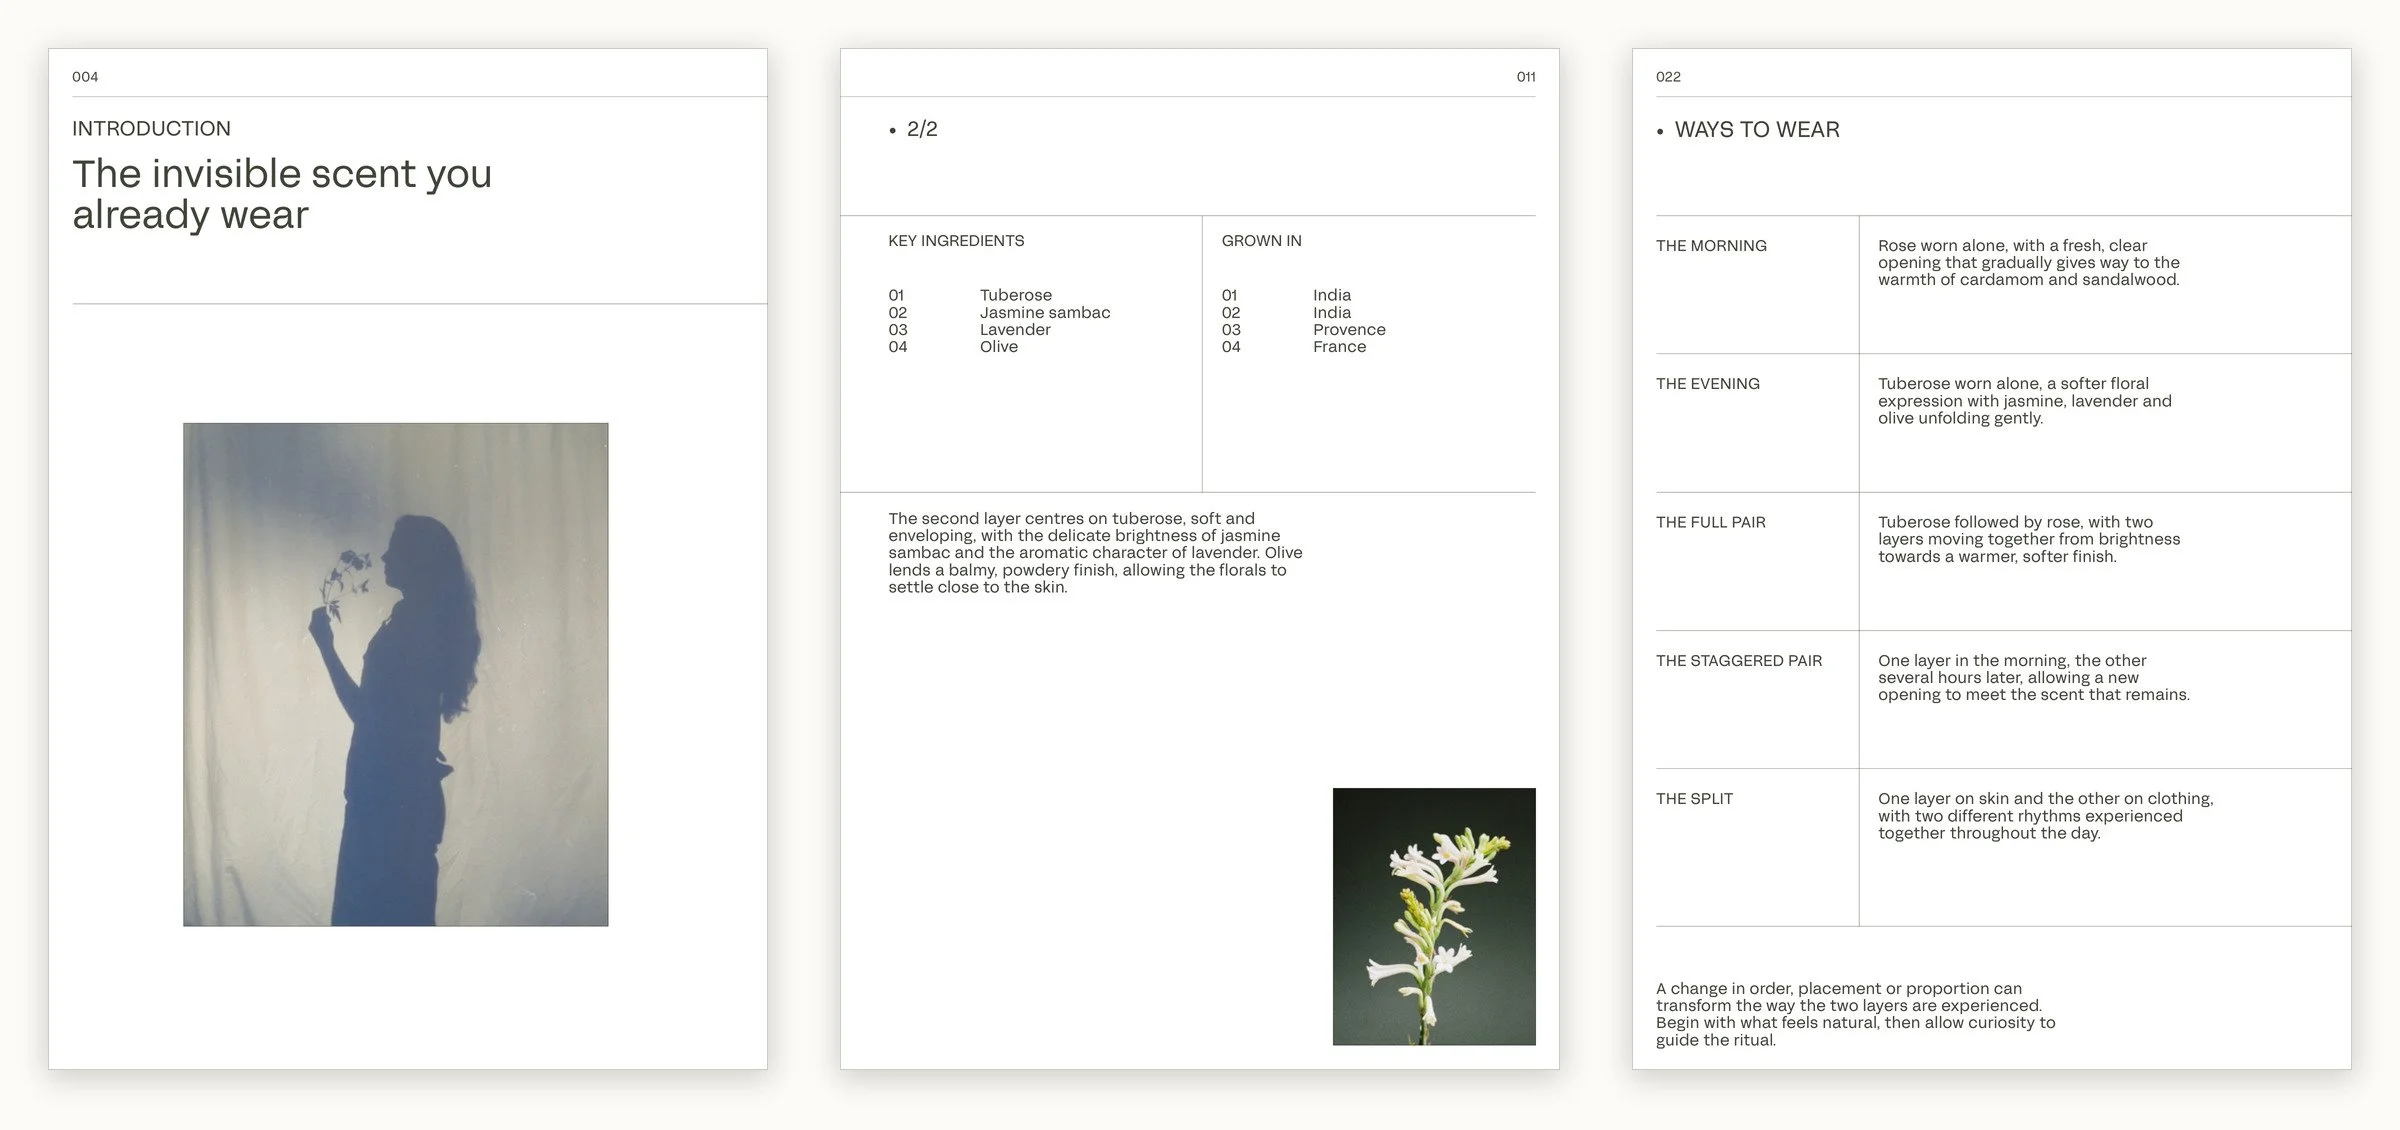Image resolution: width=2400 pixels, height=1130 pixels.
Task: Click the THE STAGGERED PAIR row label
Action: [x=1739, y=661]
